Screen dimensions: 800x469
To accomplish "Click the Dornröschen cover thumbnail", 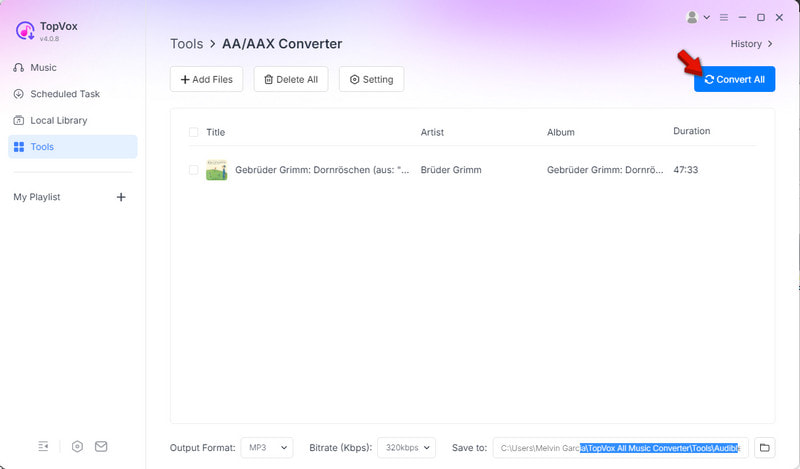I will (216, 170).
